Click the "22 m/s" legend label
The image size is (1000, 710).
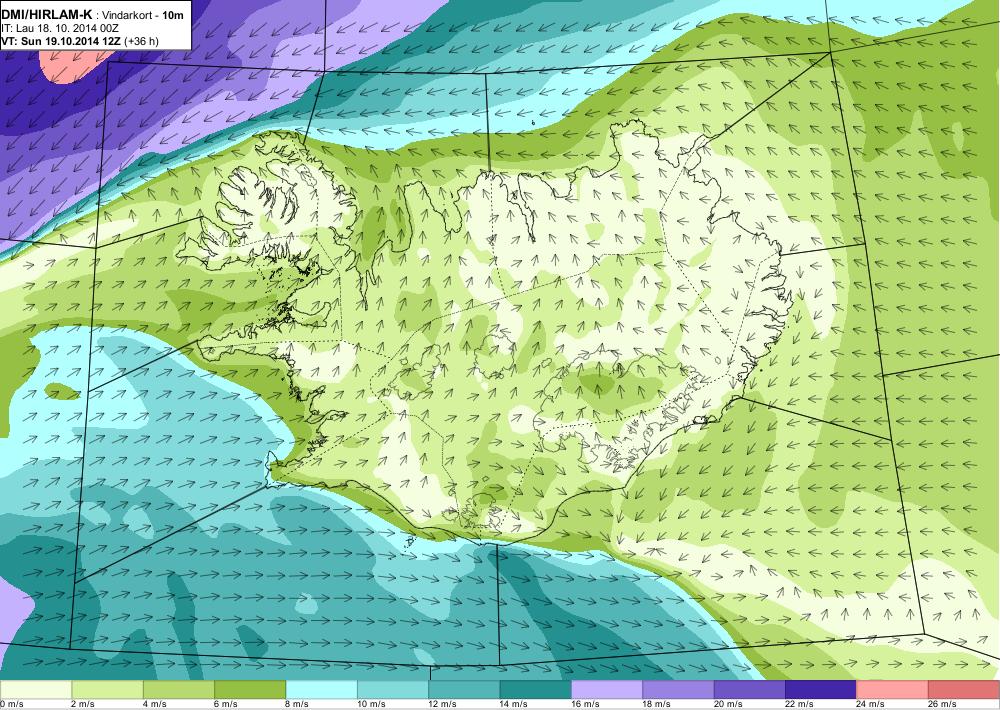click(x=800, y=704)
